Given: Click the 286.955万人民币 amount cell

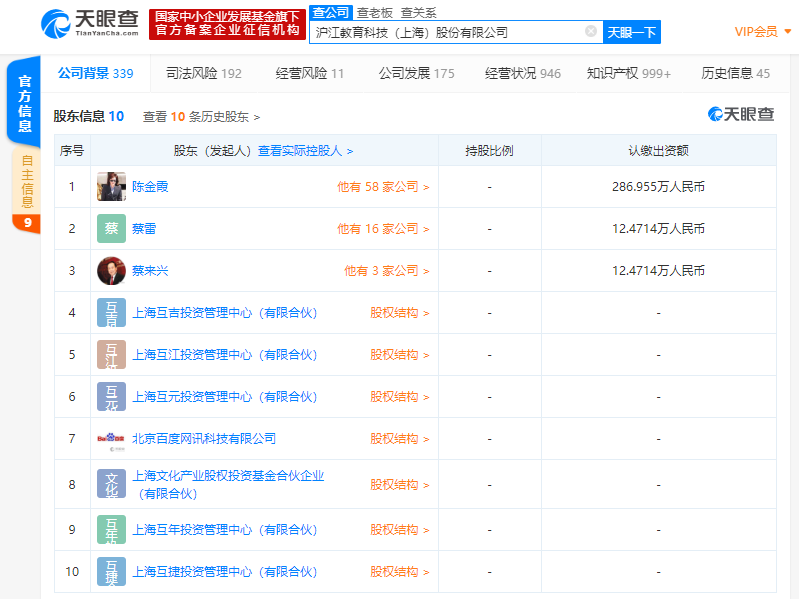Looking at the screenshot, I should tap(658, 187).
